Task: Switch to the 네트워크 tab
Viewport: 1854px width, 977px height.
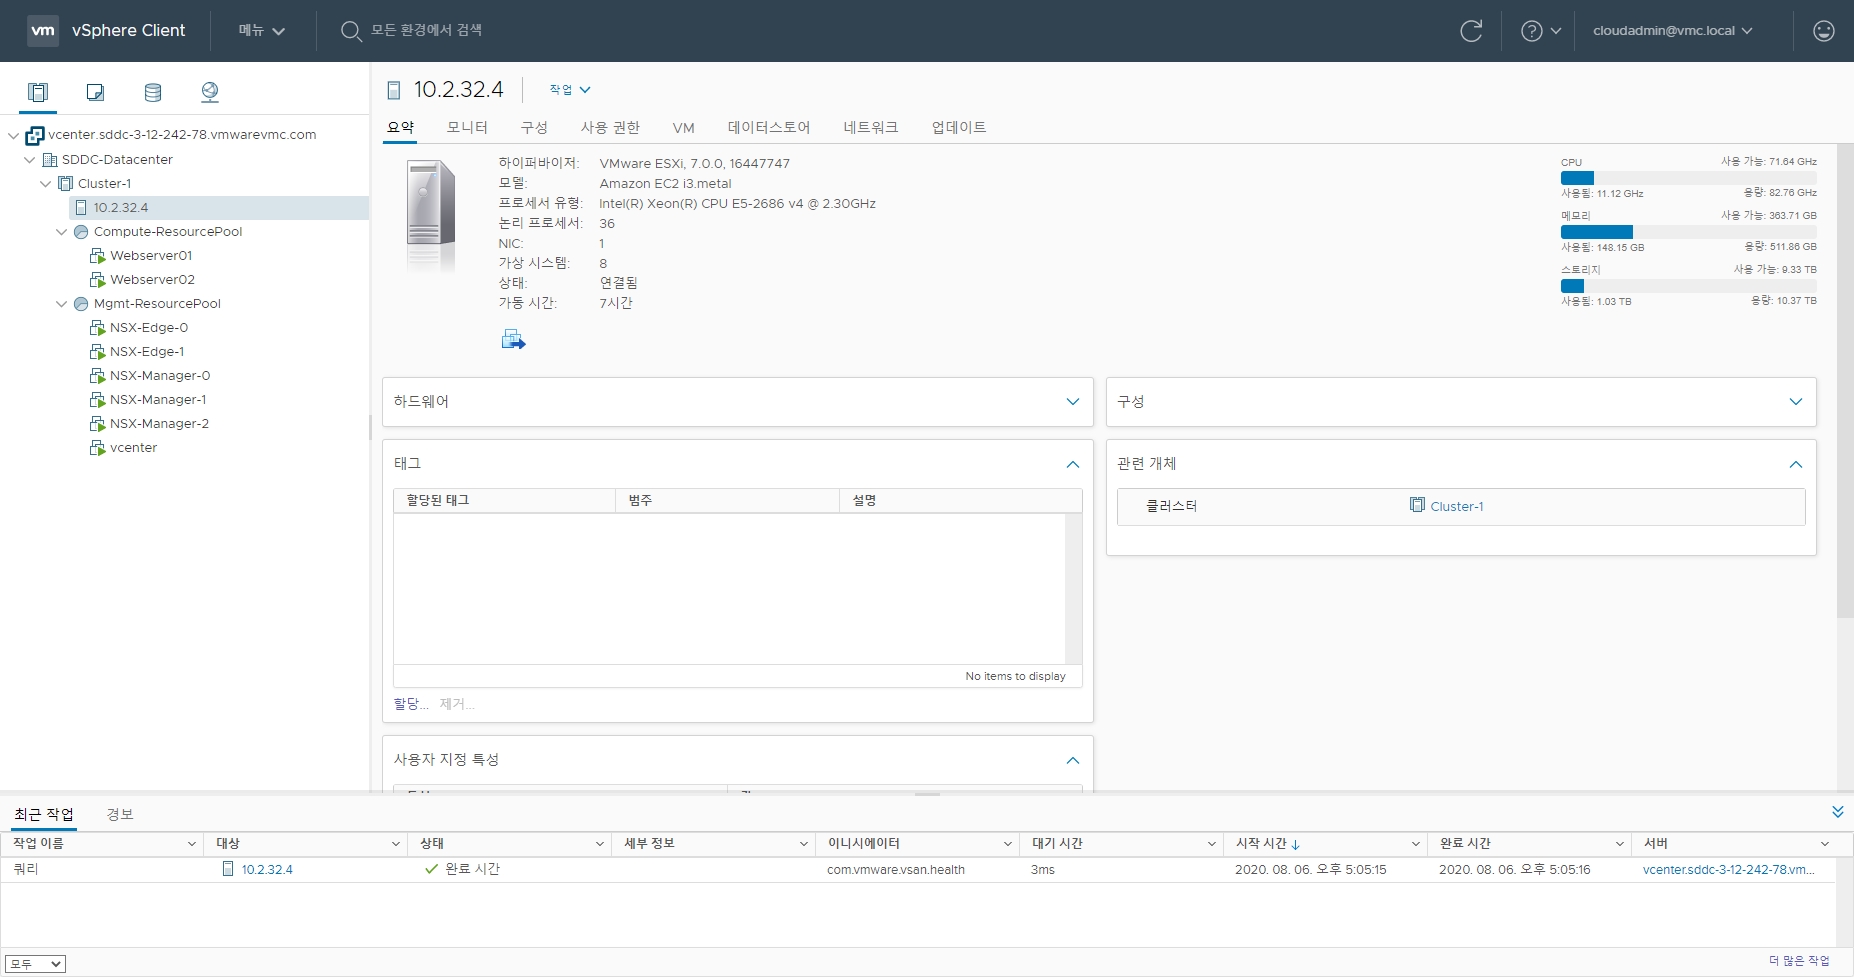Action: [871, 127]
